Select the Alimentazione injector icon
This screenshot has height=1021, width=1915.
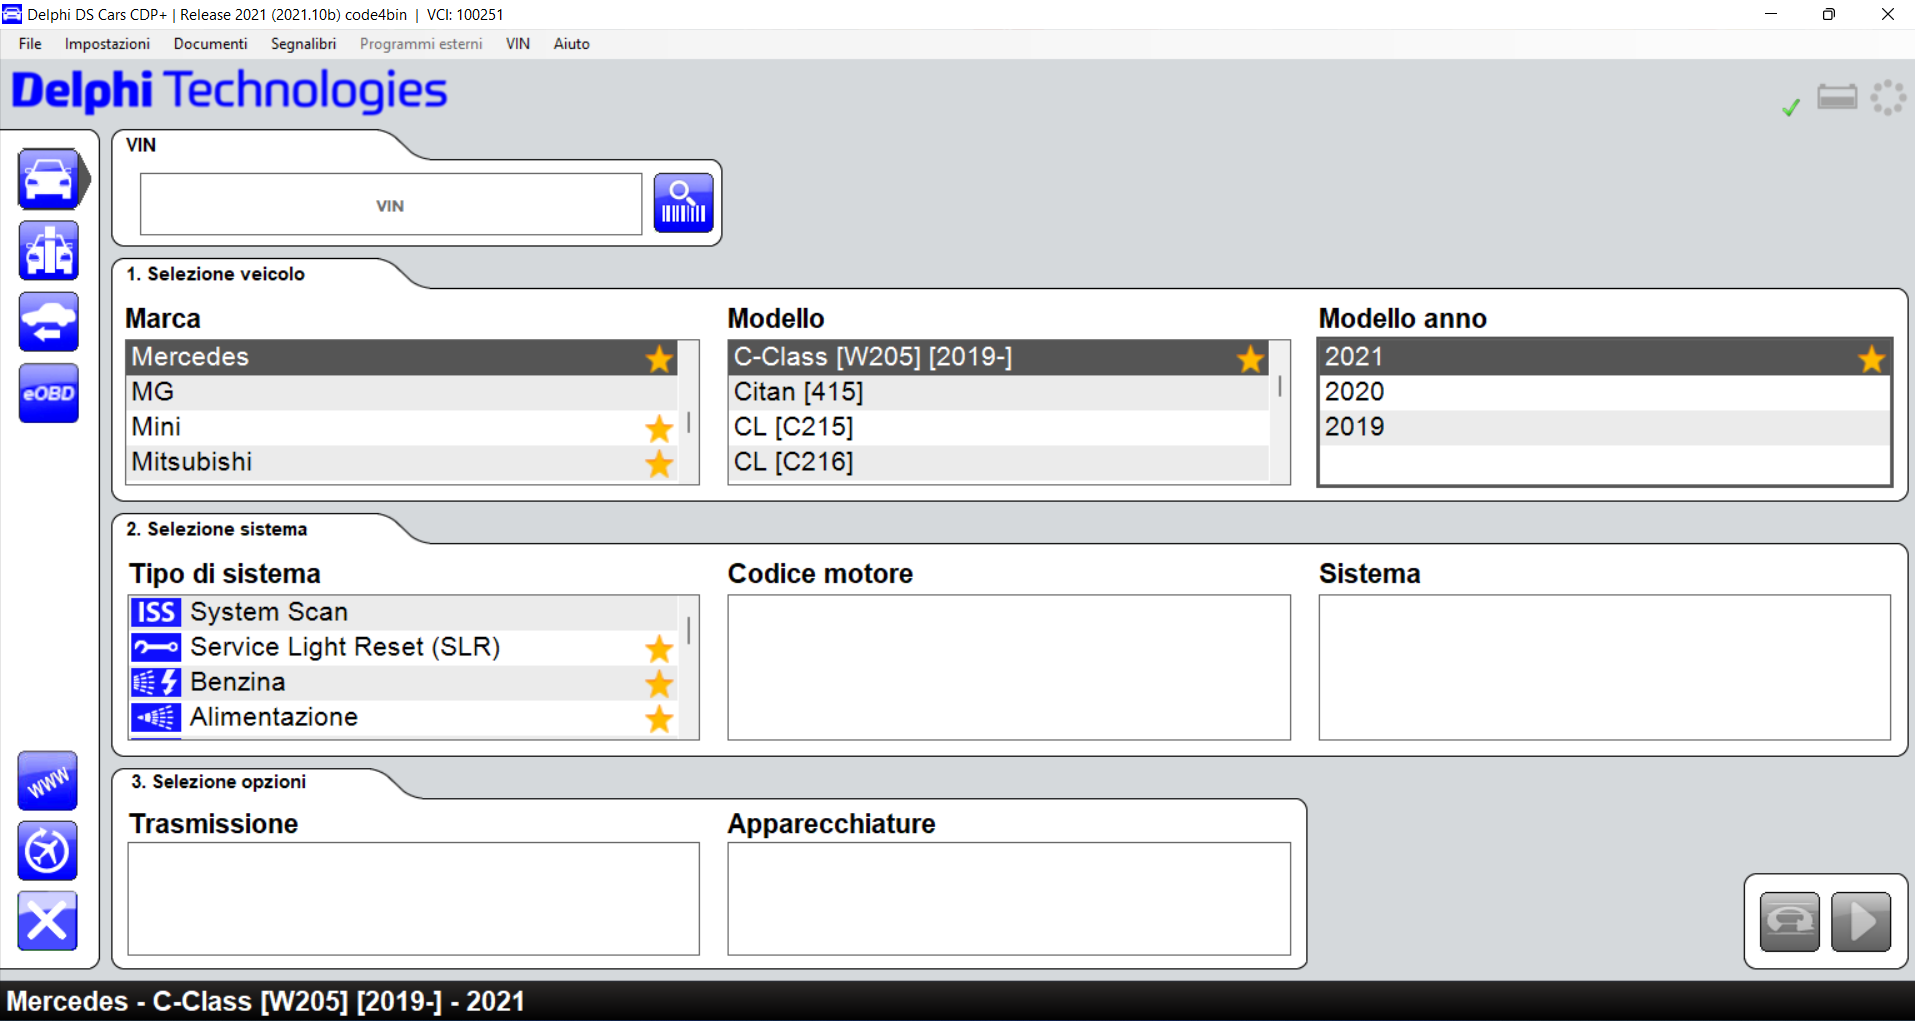[x=157, y=717]
